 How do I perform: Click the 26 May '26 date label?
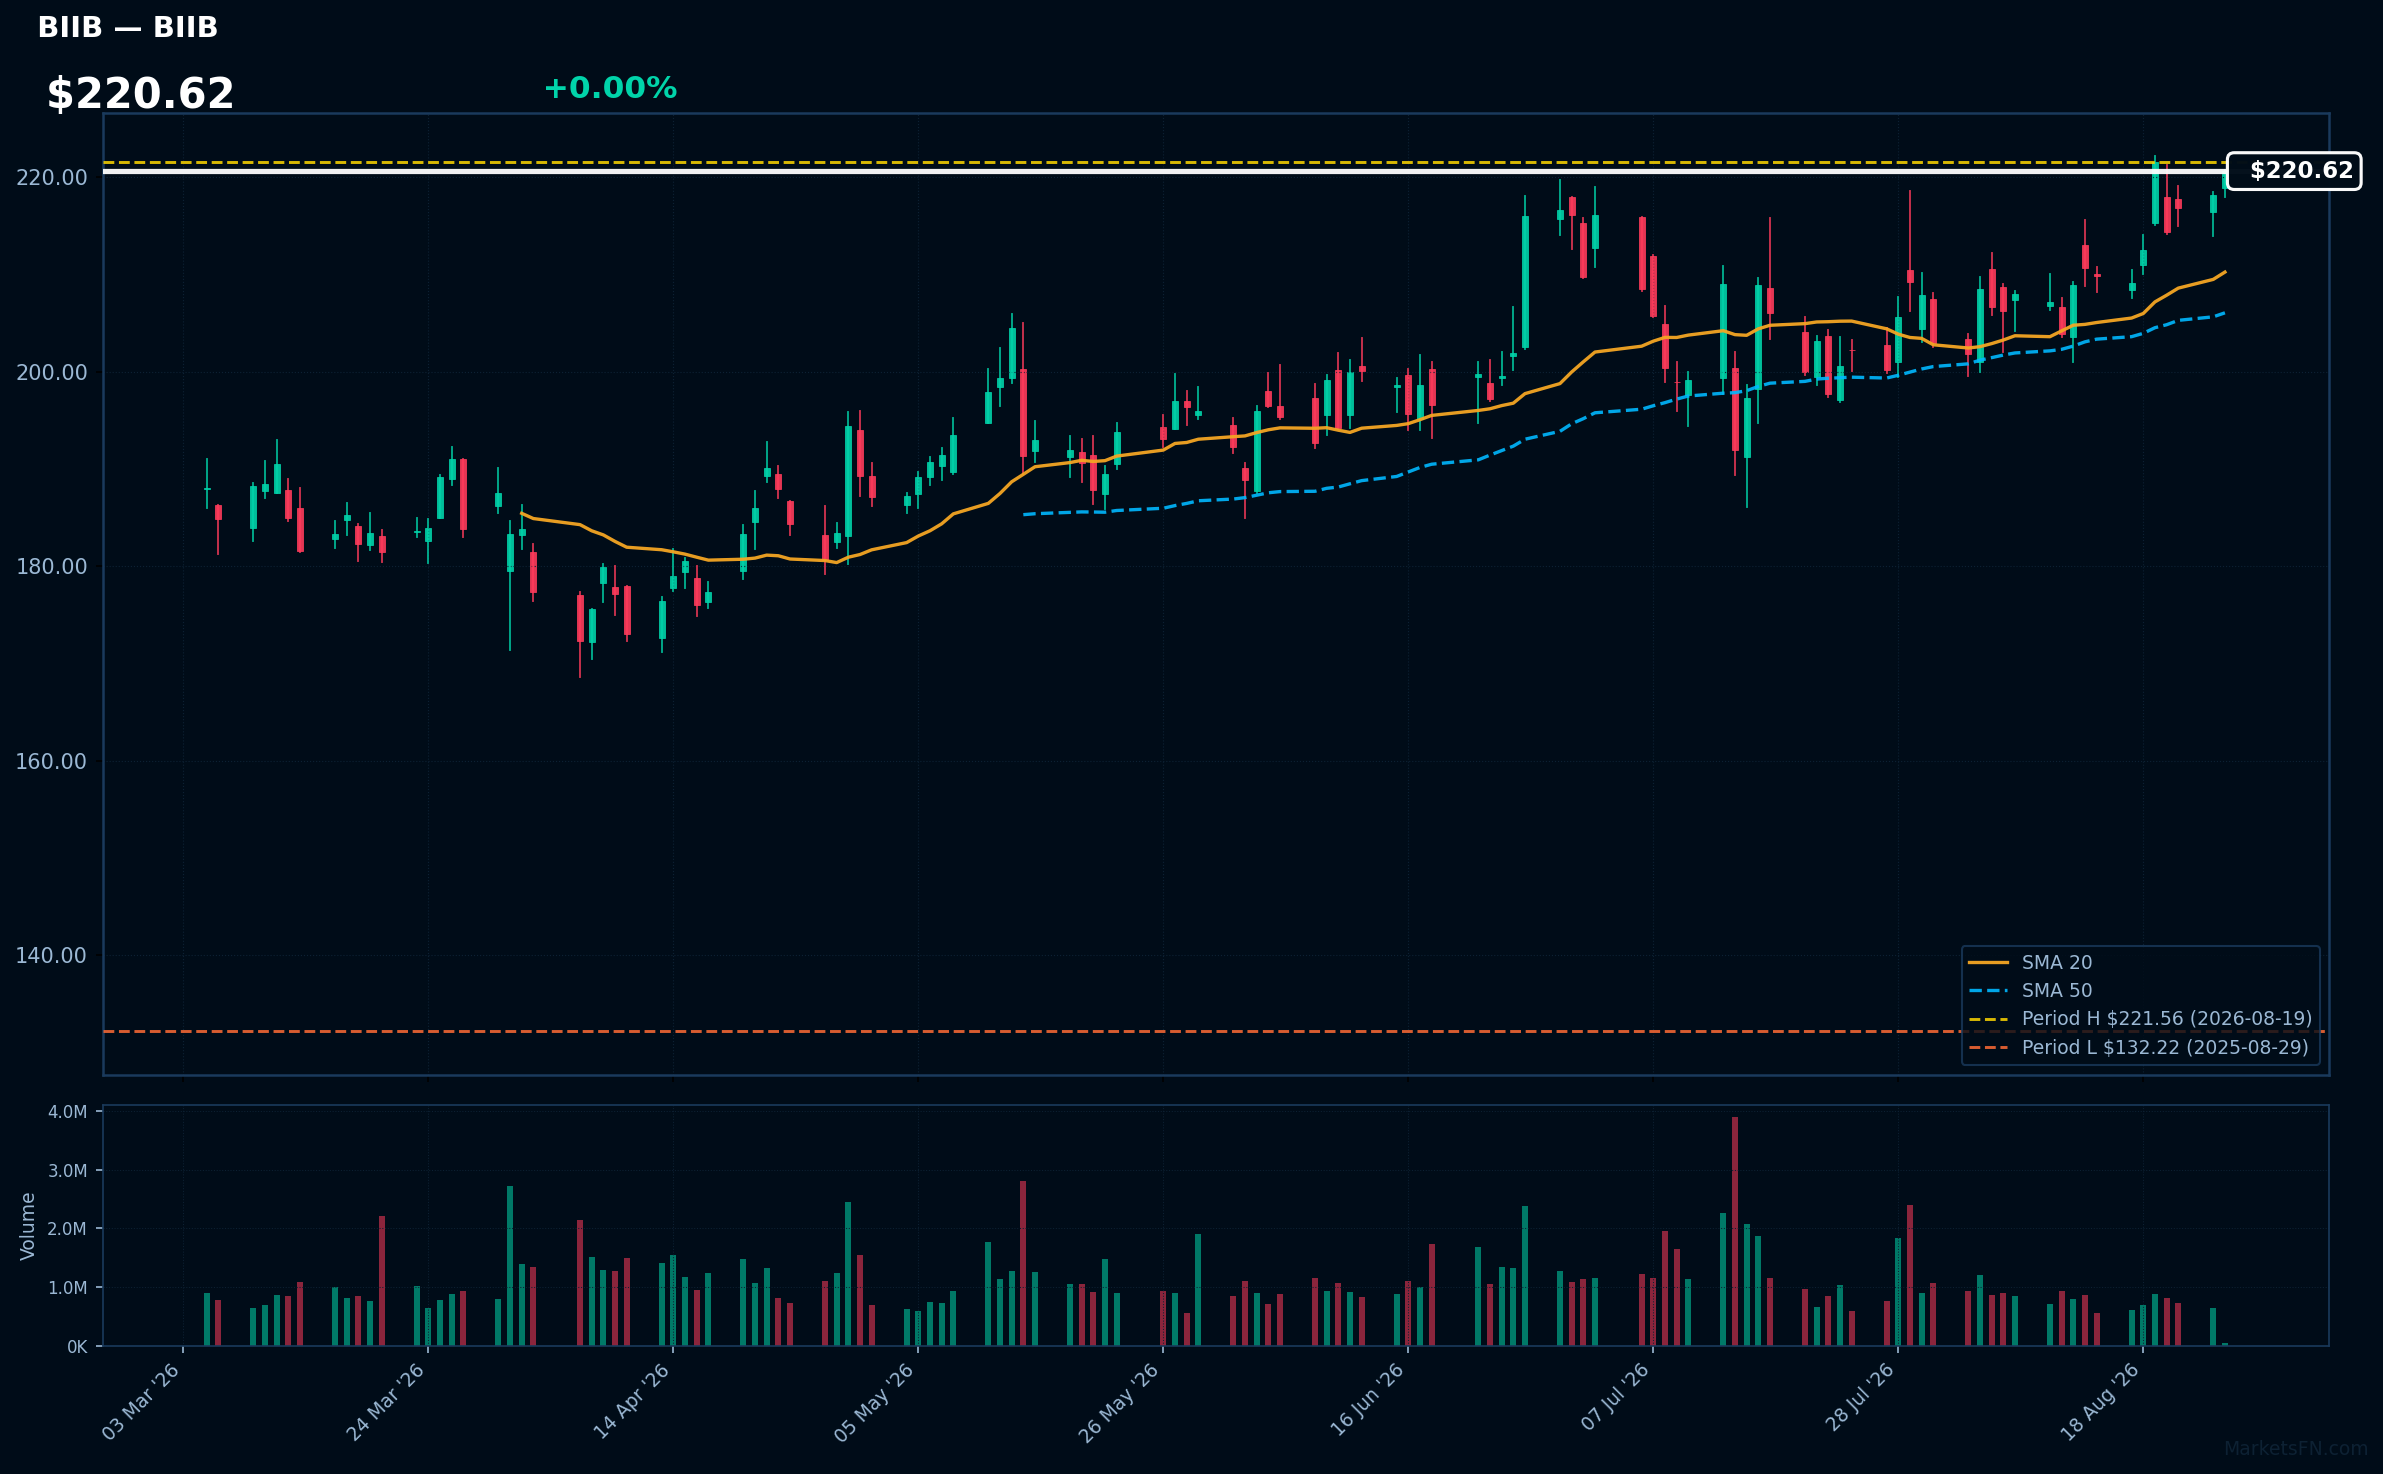pyautogui.click(x=1119, y=1401)
